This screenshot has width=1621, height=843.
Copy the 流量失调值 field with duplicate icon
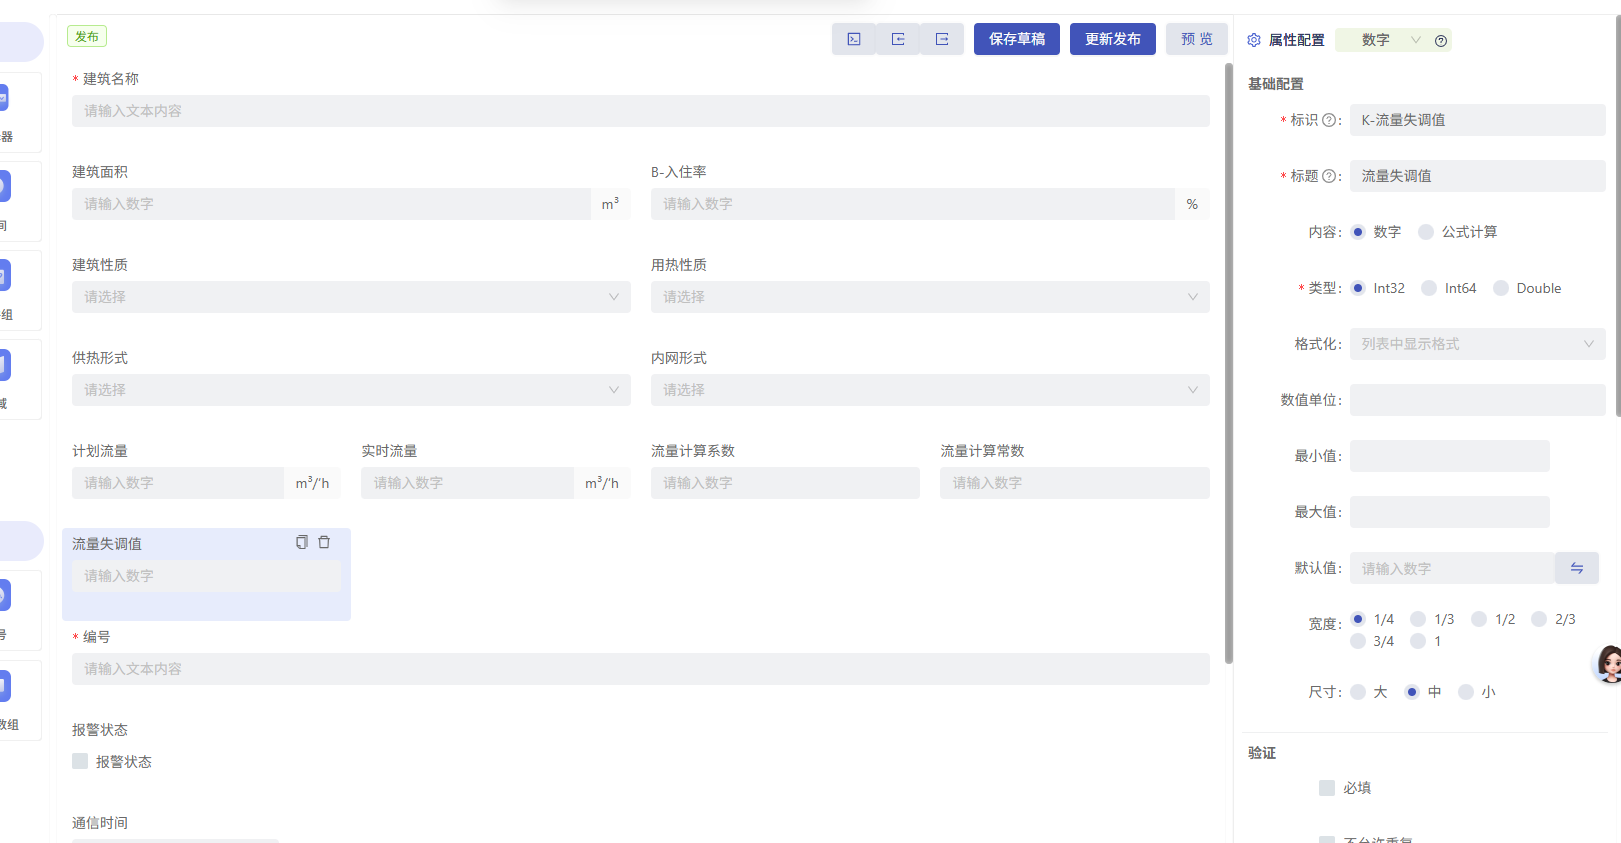(302, 542)
